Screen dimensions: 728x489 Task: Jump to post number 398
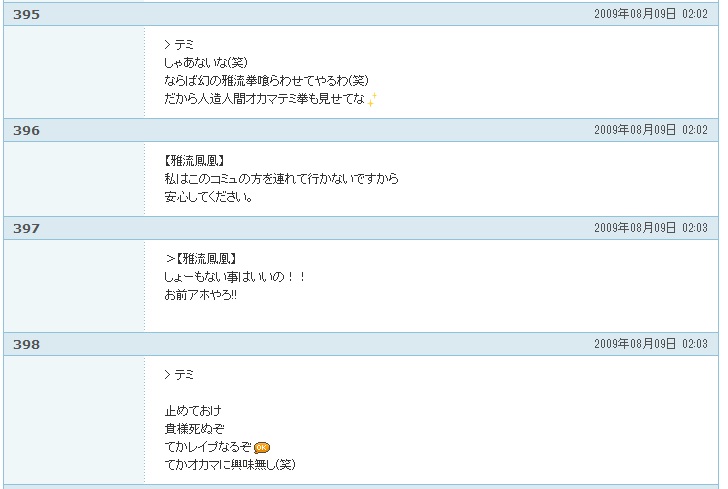(x=26, y=345)
